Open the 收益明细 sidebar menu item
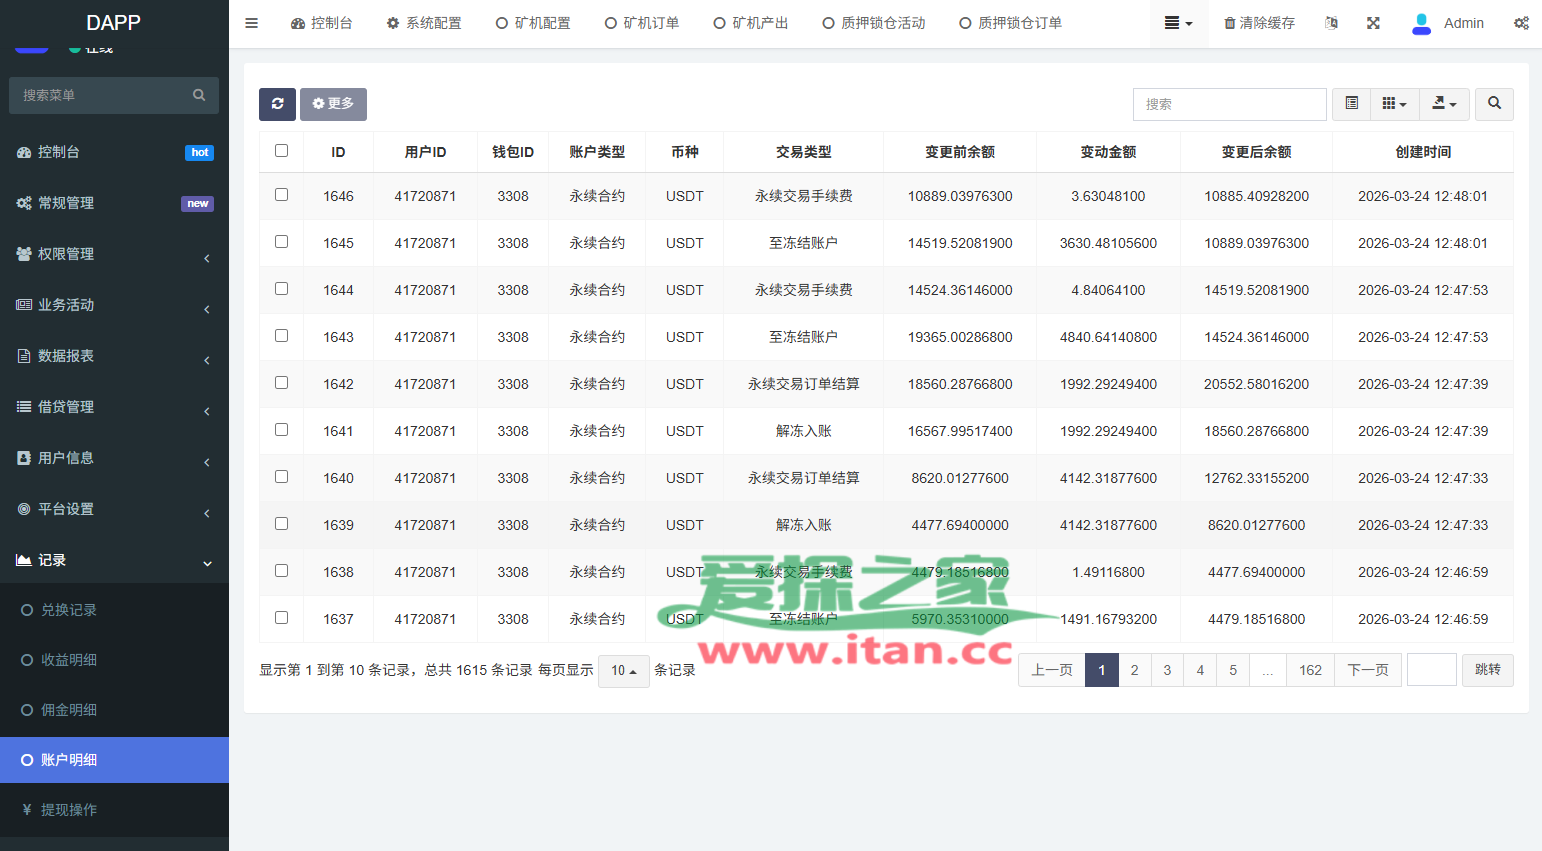 69,660
